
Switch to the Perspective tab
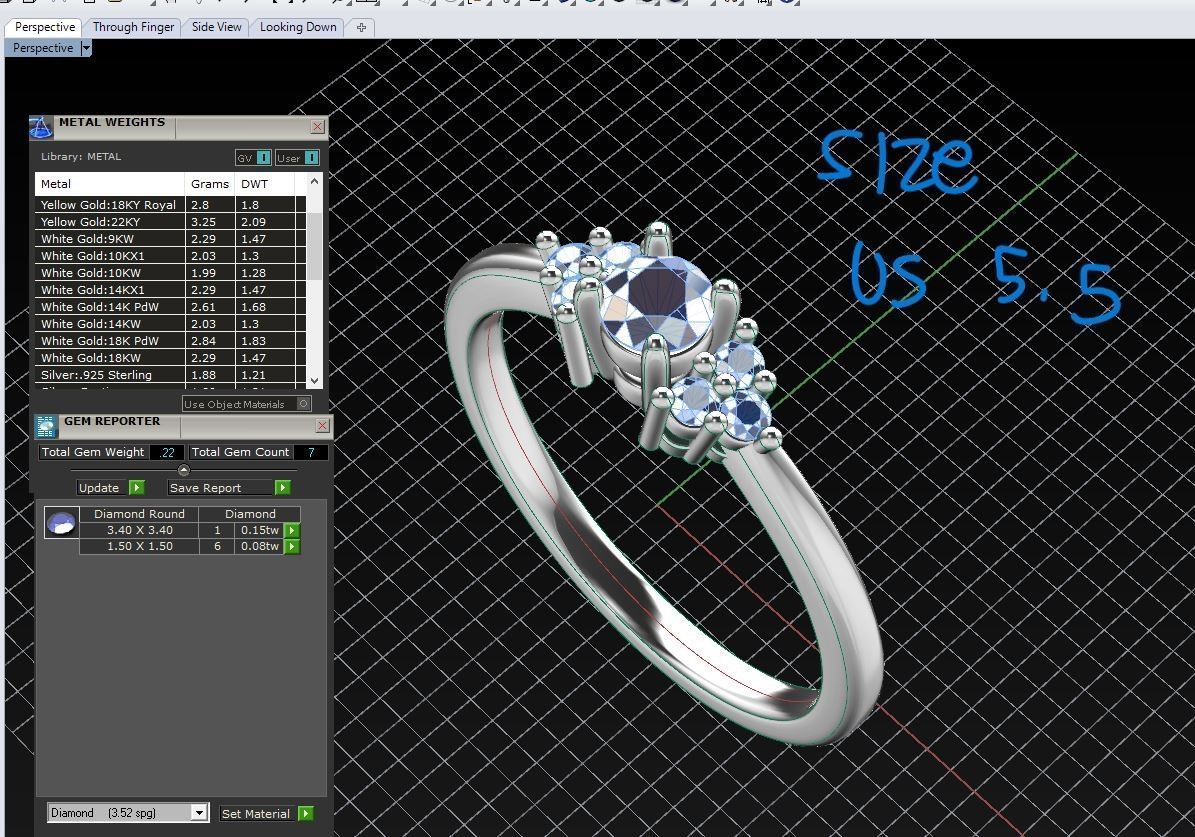click(x=45, y=27)
